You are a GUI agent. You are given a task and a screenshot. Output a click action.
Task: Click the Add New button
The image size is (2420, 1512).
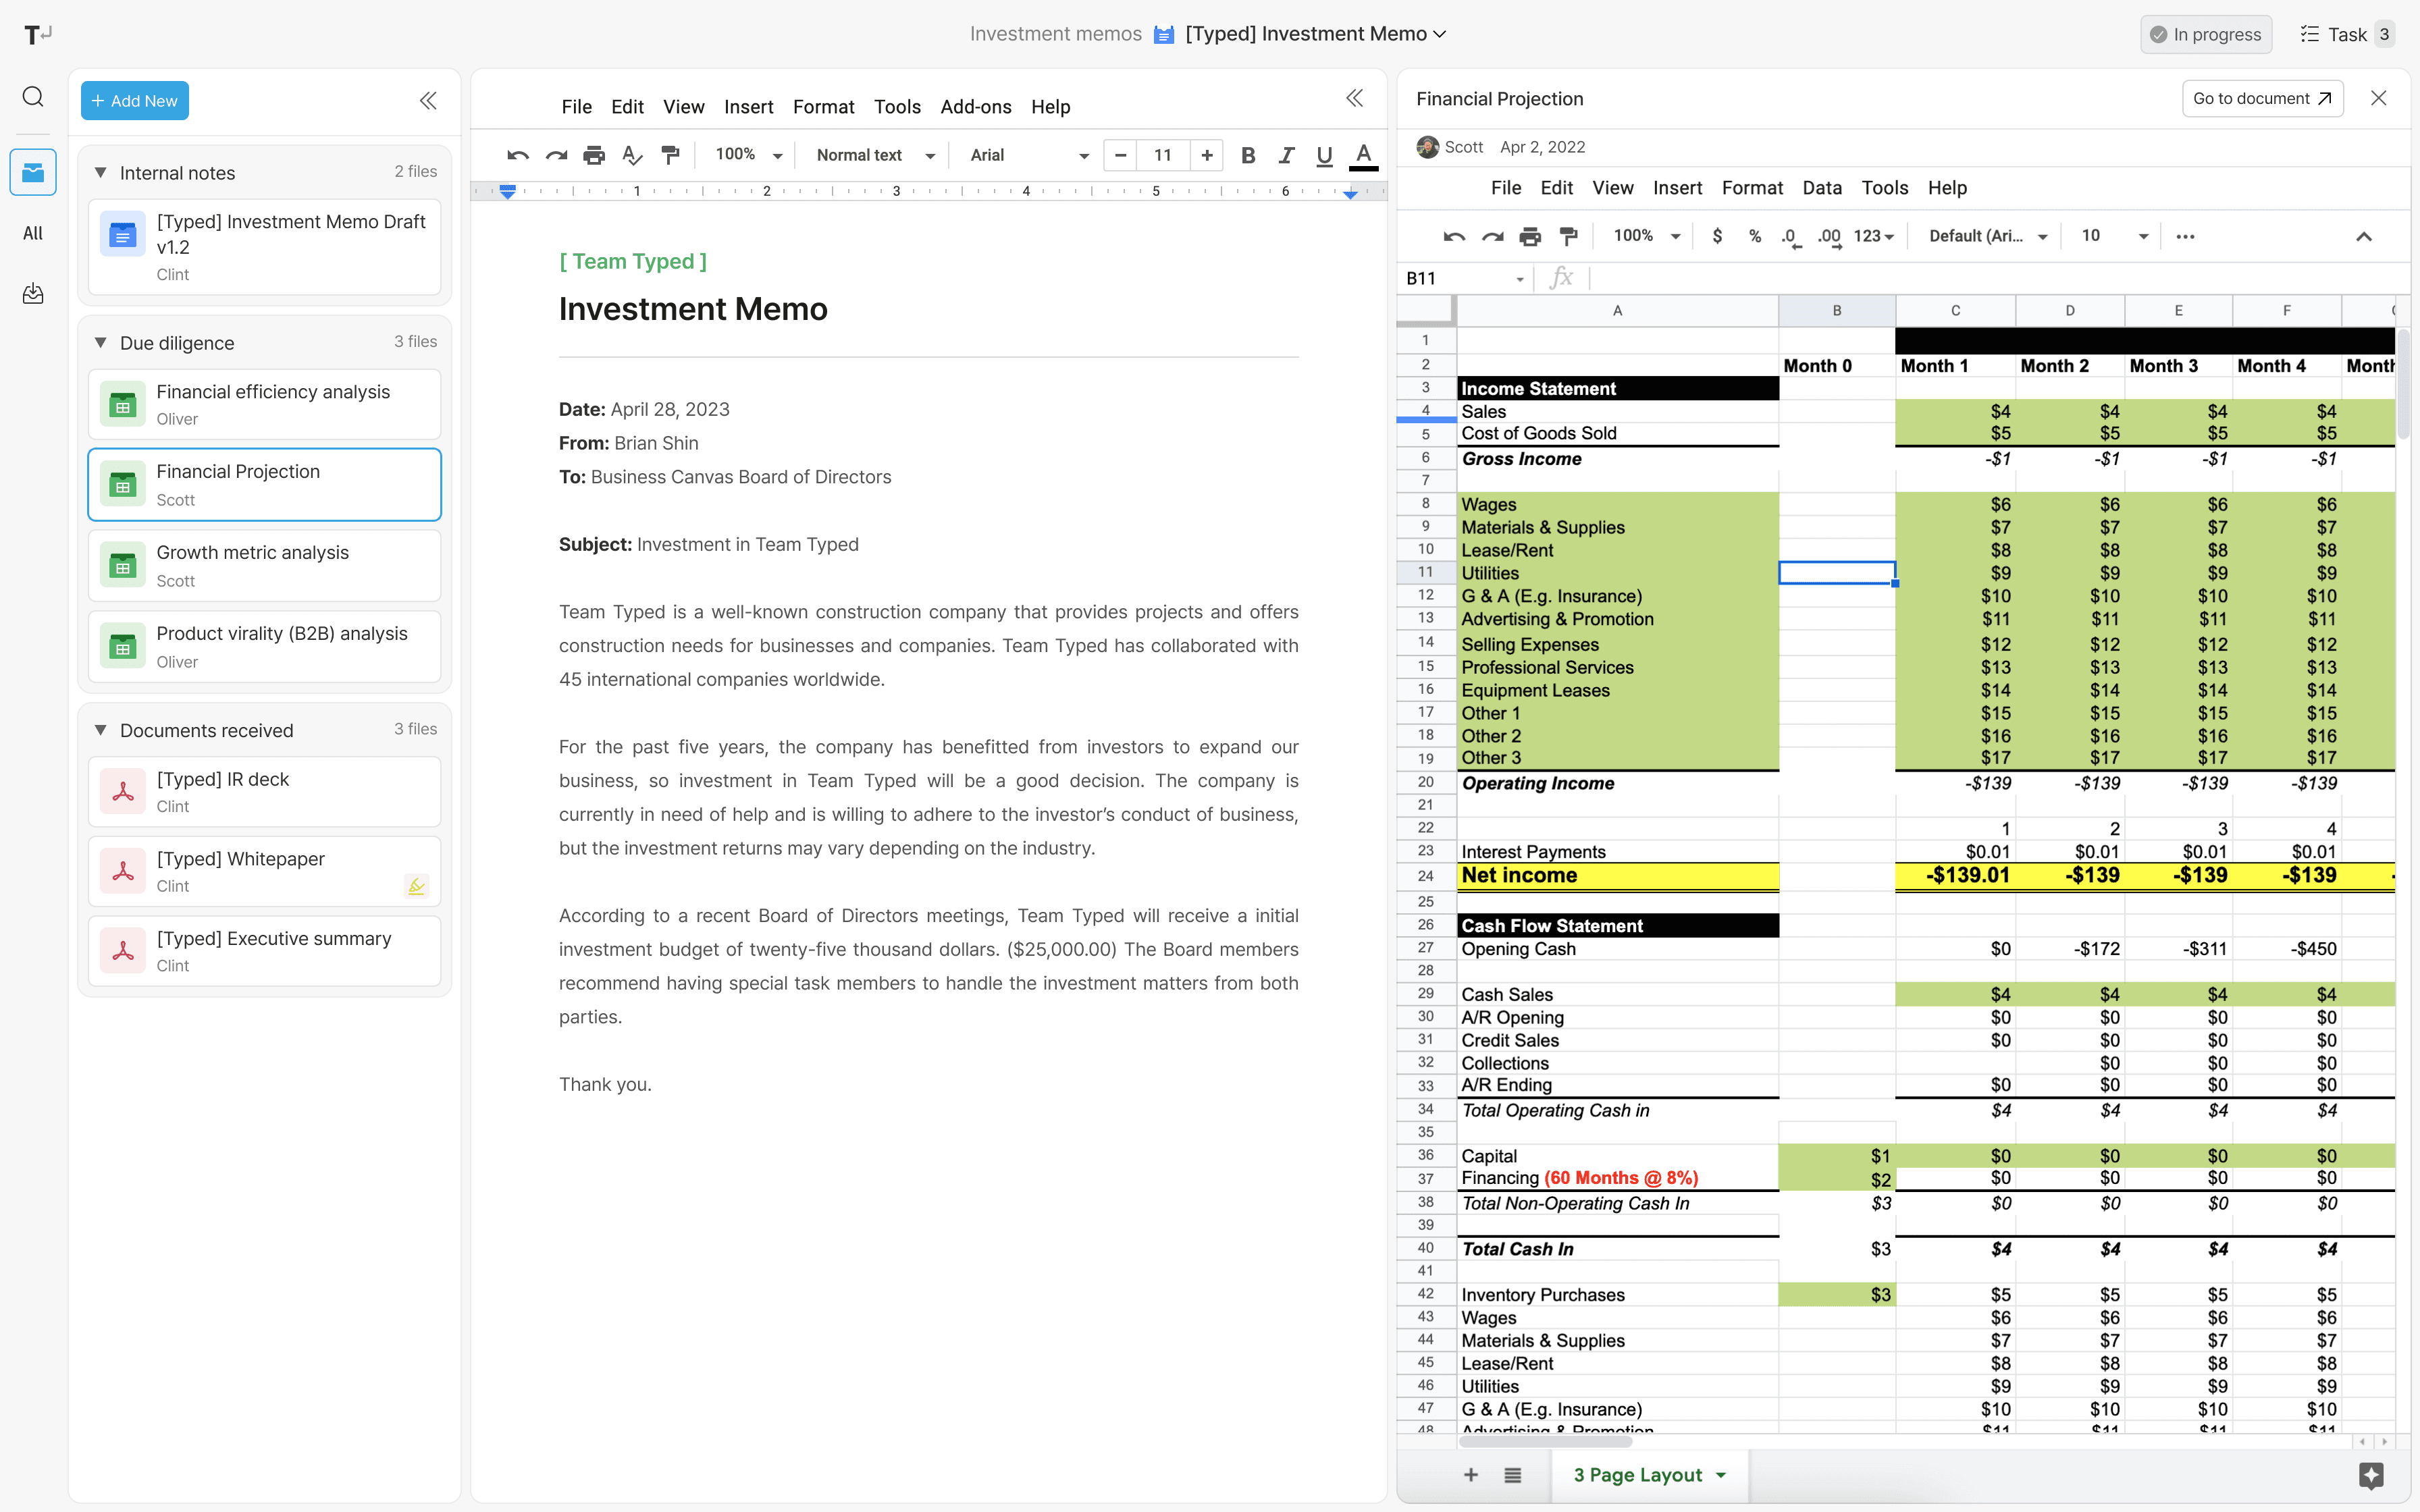[x=135, y=101]
